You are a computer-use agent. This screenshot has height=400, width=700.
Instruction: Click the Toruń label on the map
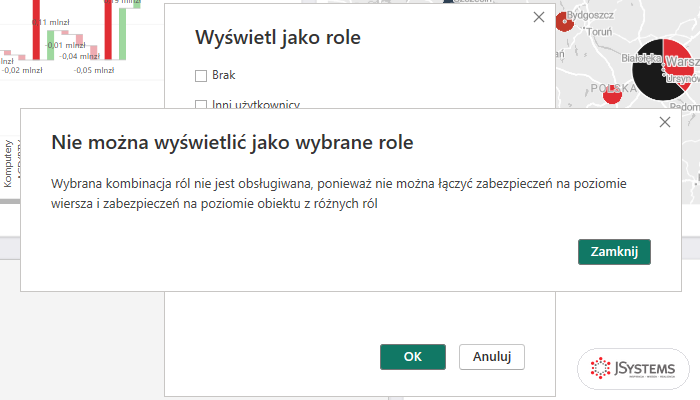599,32
